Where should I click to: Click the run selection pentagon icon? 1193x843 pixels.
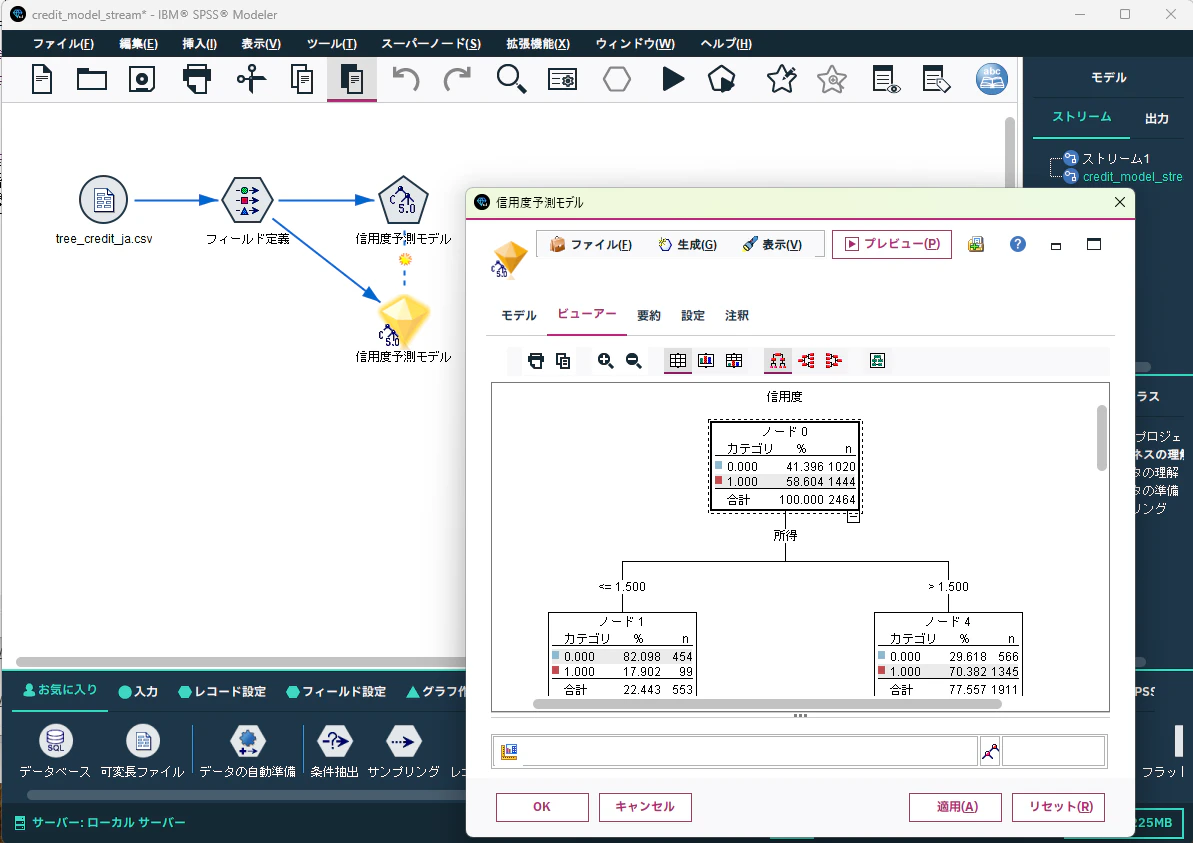pos(721,79)
